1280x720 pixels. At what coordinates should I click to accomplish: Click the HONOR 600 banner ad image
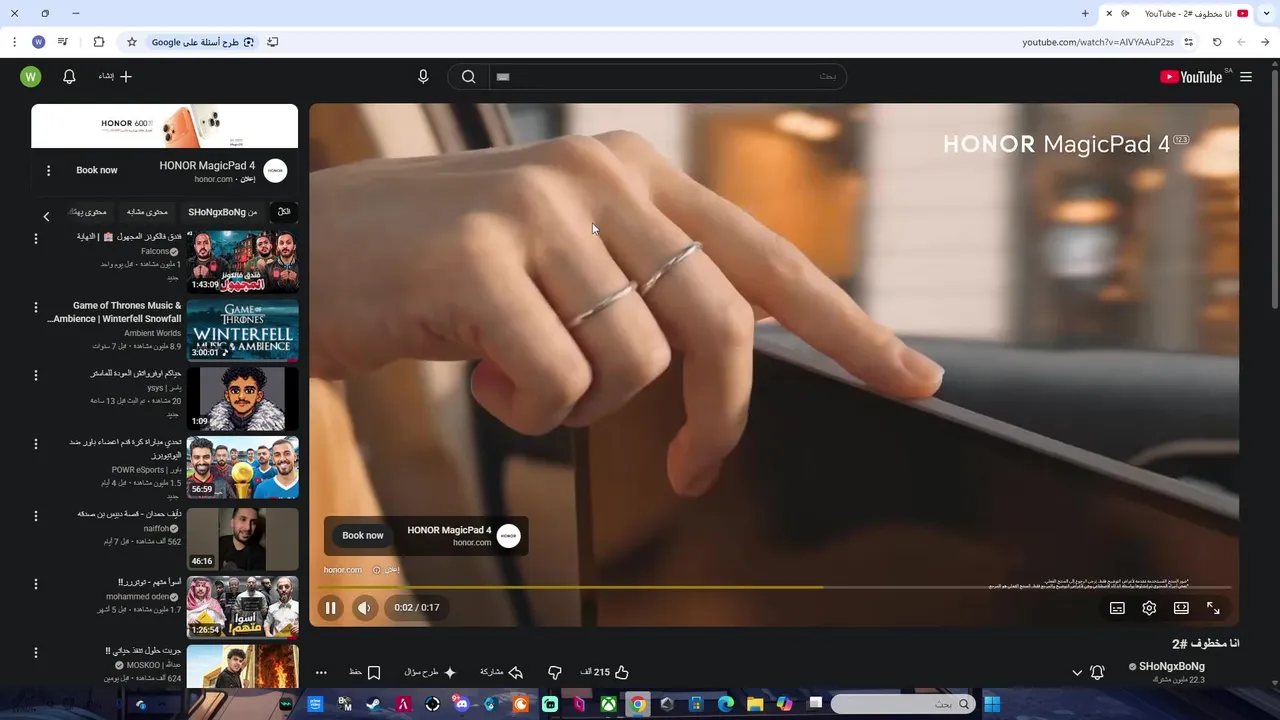click(x=165, y=126)
